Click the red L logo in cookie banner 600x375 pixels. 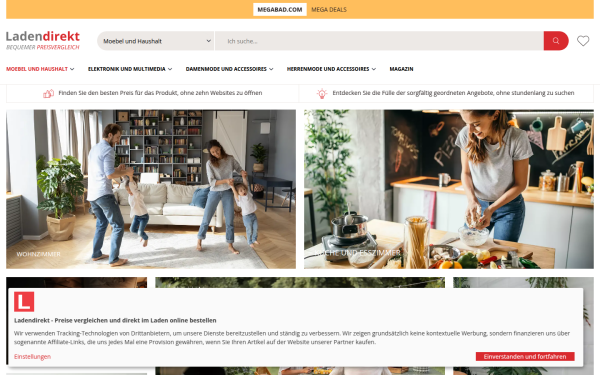[24, 302]
